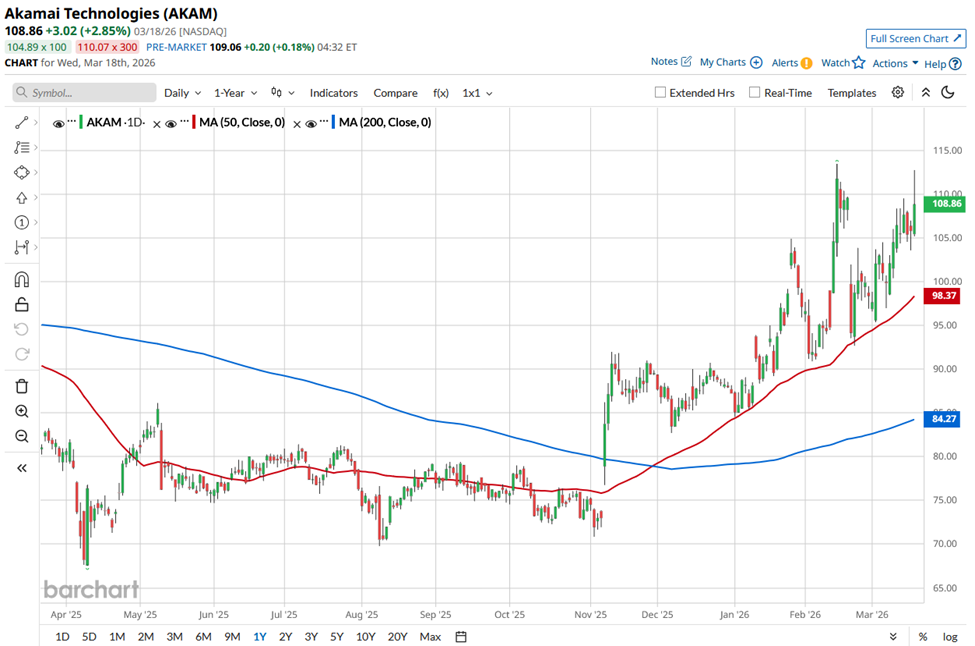
Task: Toggle visibility of AKAM price series
Action: click(x=58, y=124)
